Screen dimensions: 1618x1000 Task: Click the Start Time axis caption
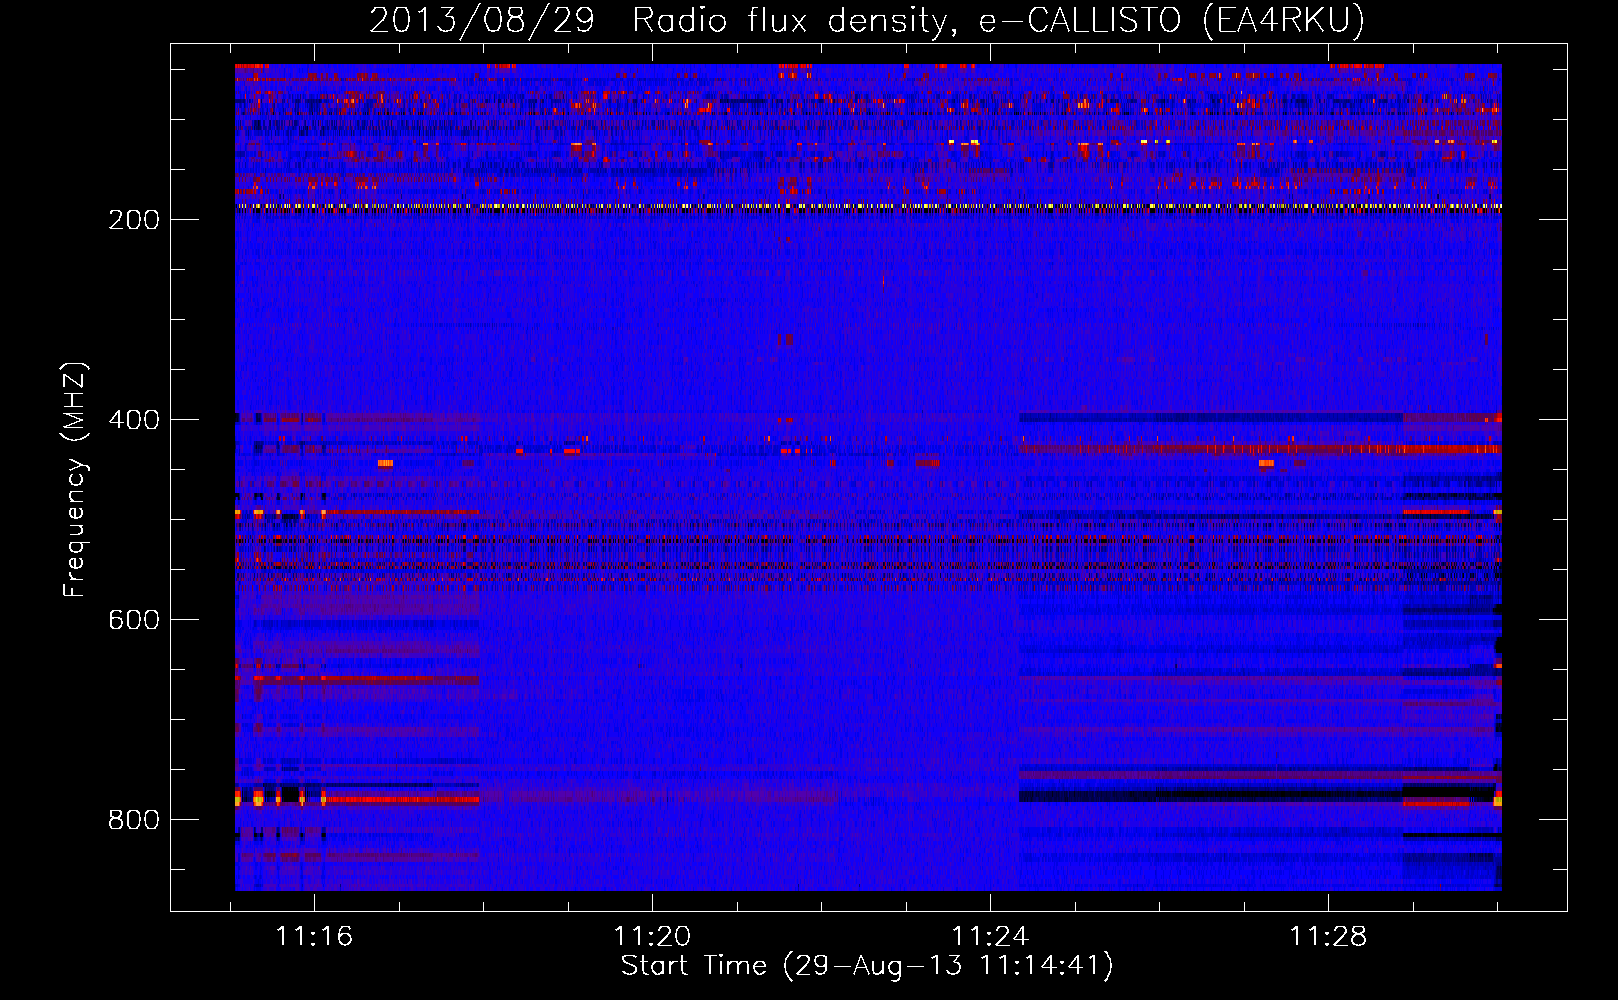867,966
